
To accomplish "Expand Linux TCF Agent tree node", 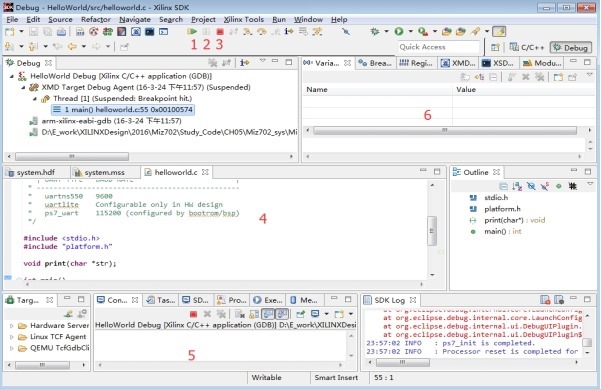I will [11, 337].
